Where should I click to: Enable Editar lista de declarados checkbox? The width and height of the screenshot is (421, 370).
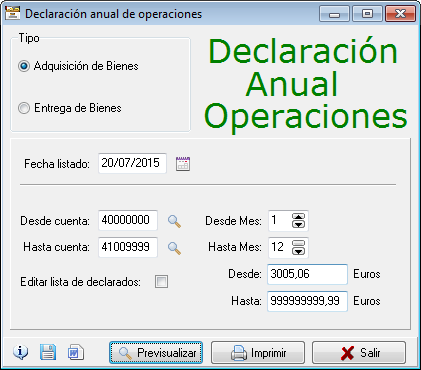click(x=161, y=282)
